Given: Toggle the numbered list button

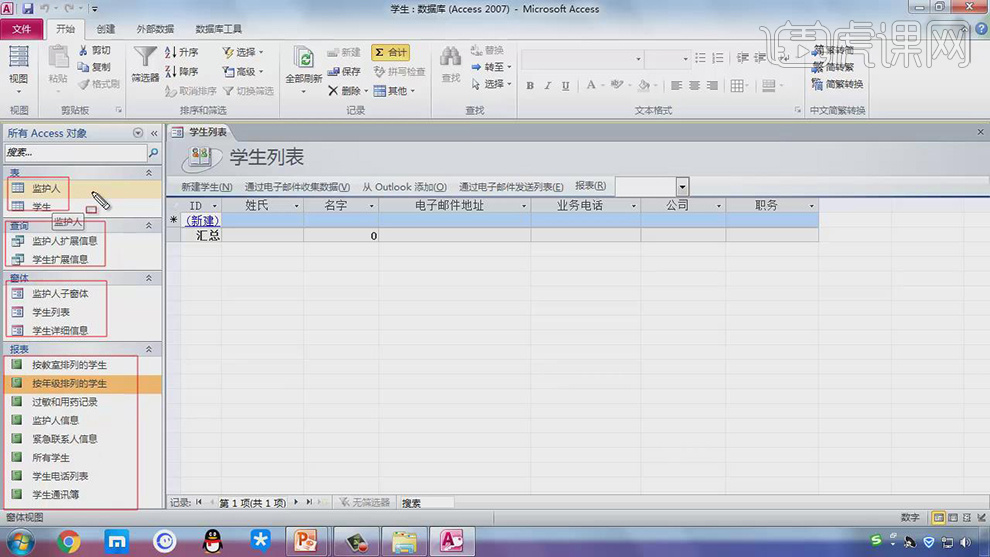Looking at the screenshot, I should 718,58.
